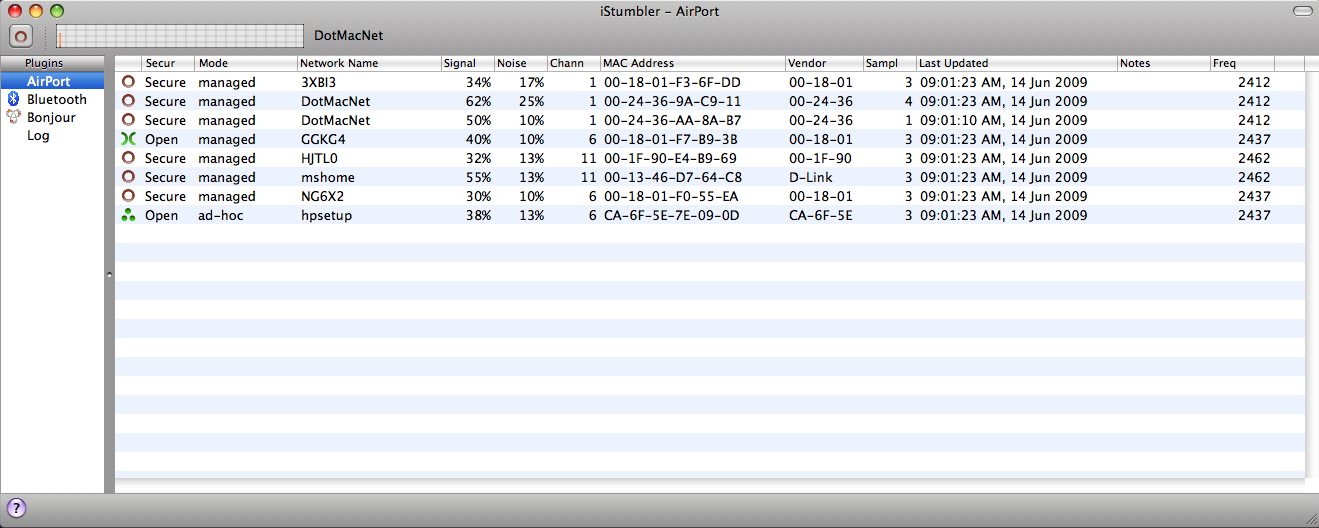Click the Open security cell for GGKG4
Screen dimensions: 1319x528
click(x=161, y=139)
